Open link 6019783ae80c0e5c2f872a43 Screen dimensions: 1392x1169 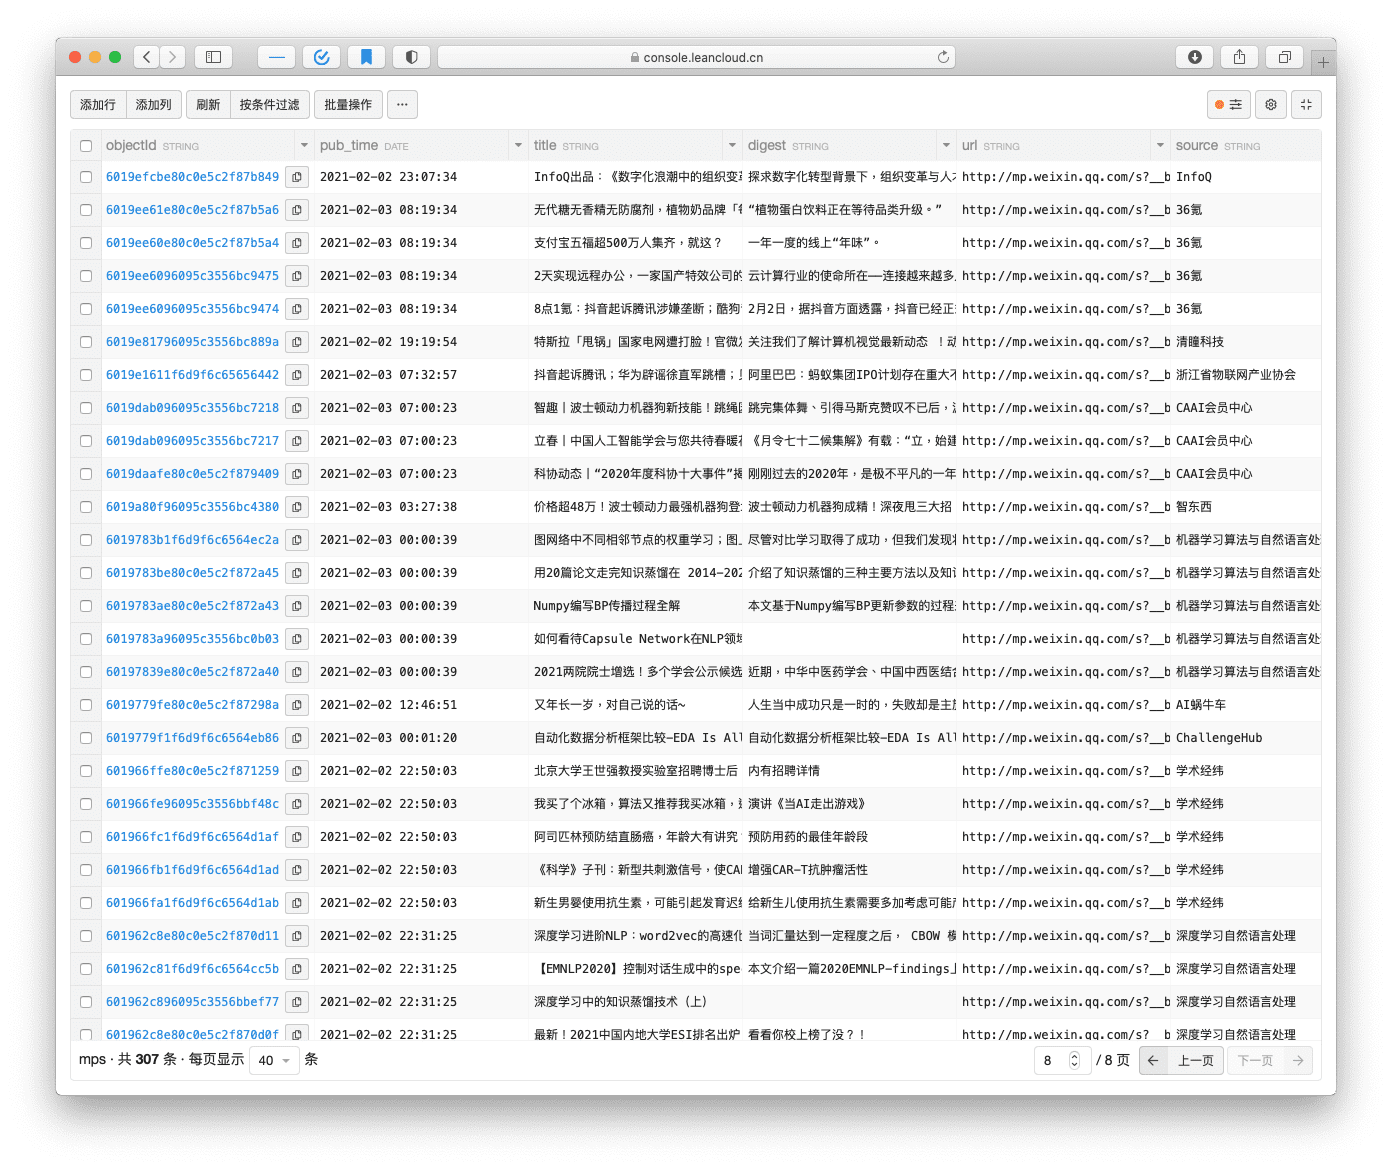tap(192, 606)
